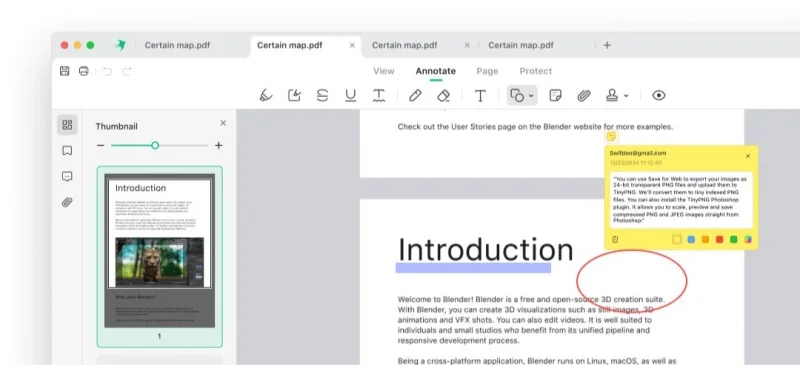Select the strikethrough text tool
Image resolution: width=801 pixels, height=366 pixels.
322,96
